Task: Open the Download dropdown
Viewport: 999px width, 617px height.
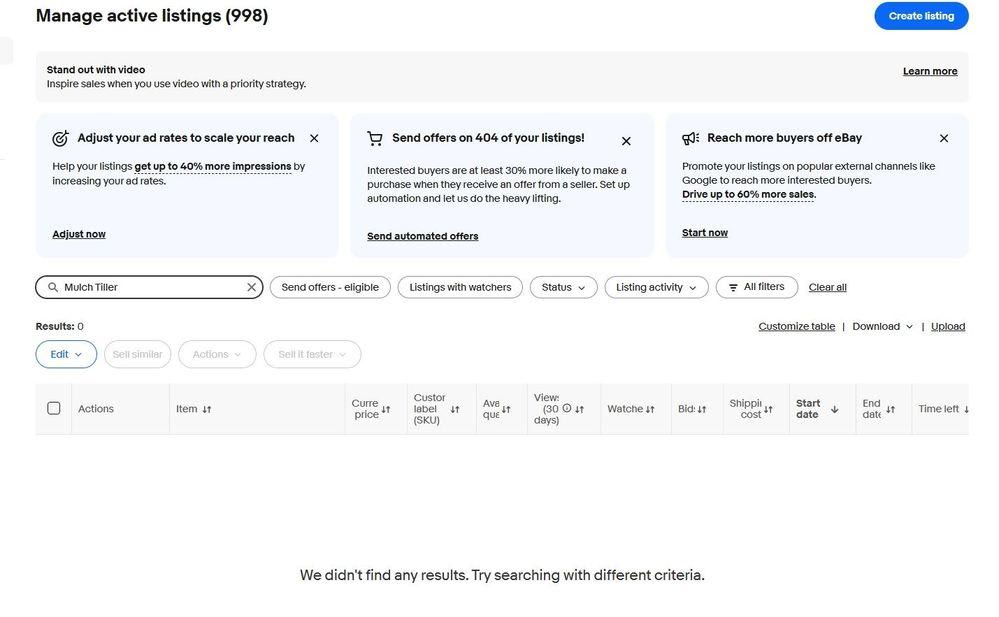Action: [882, 326]
